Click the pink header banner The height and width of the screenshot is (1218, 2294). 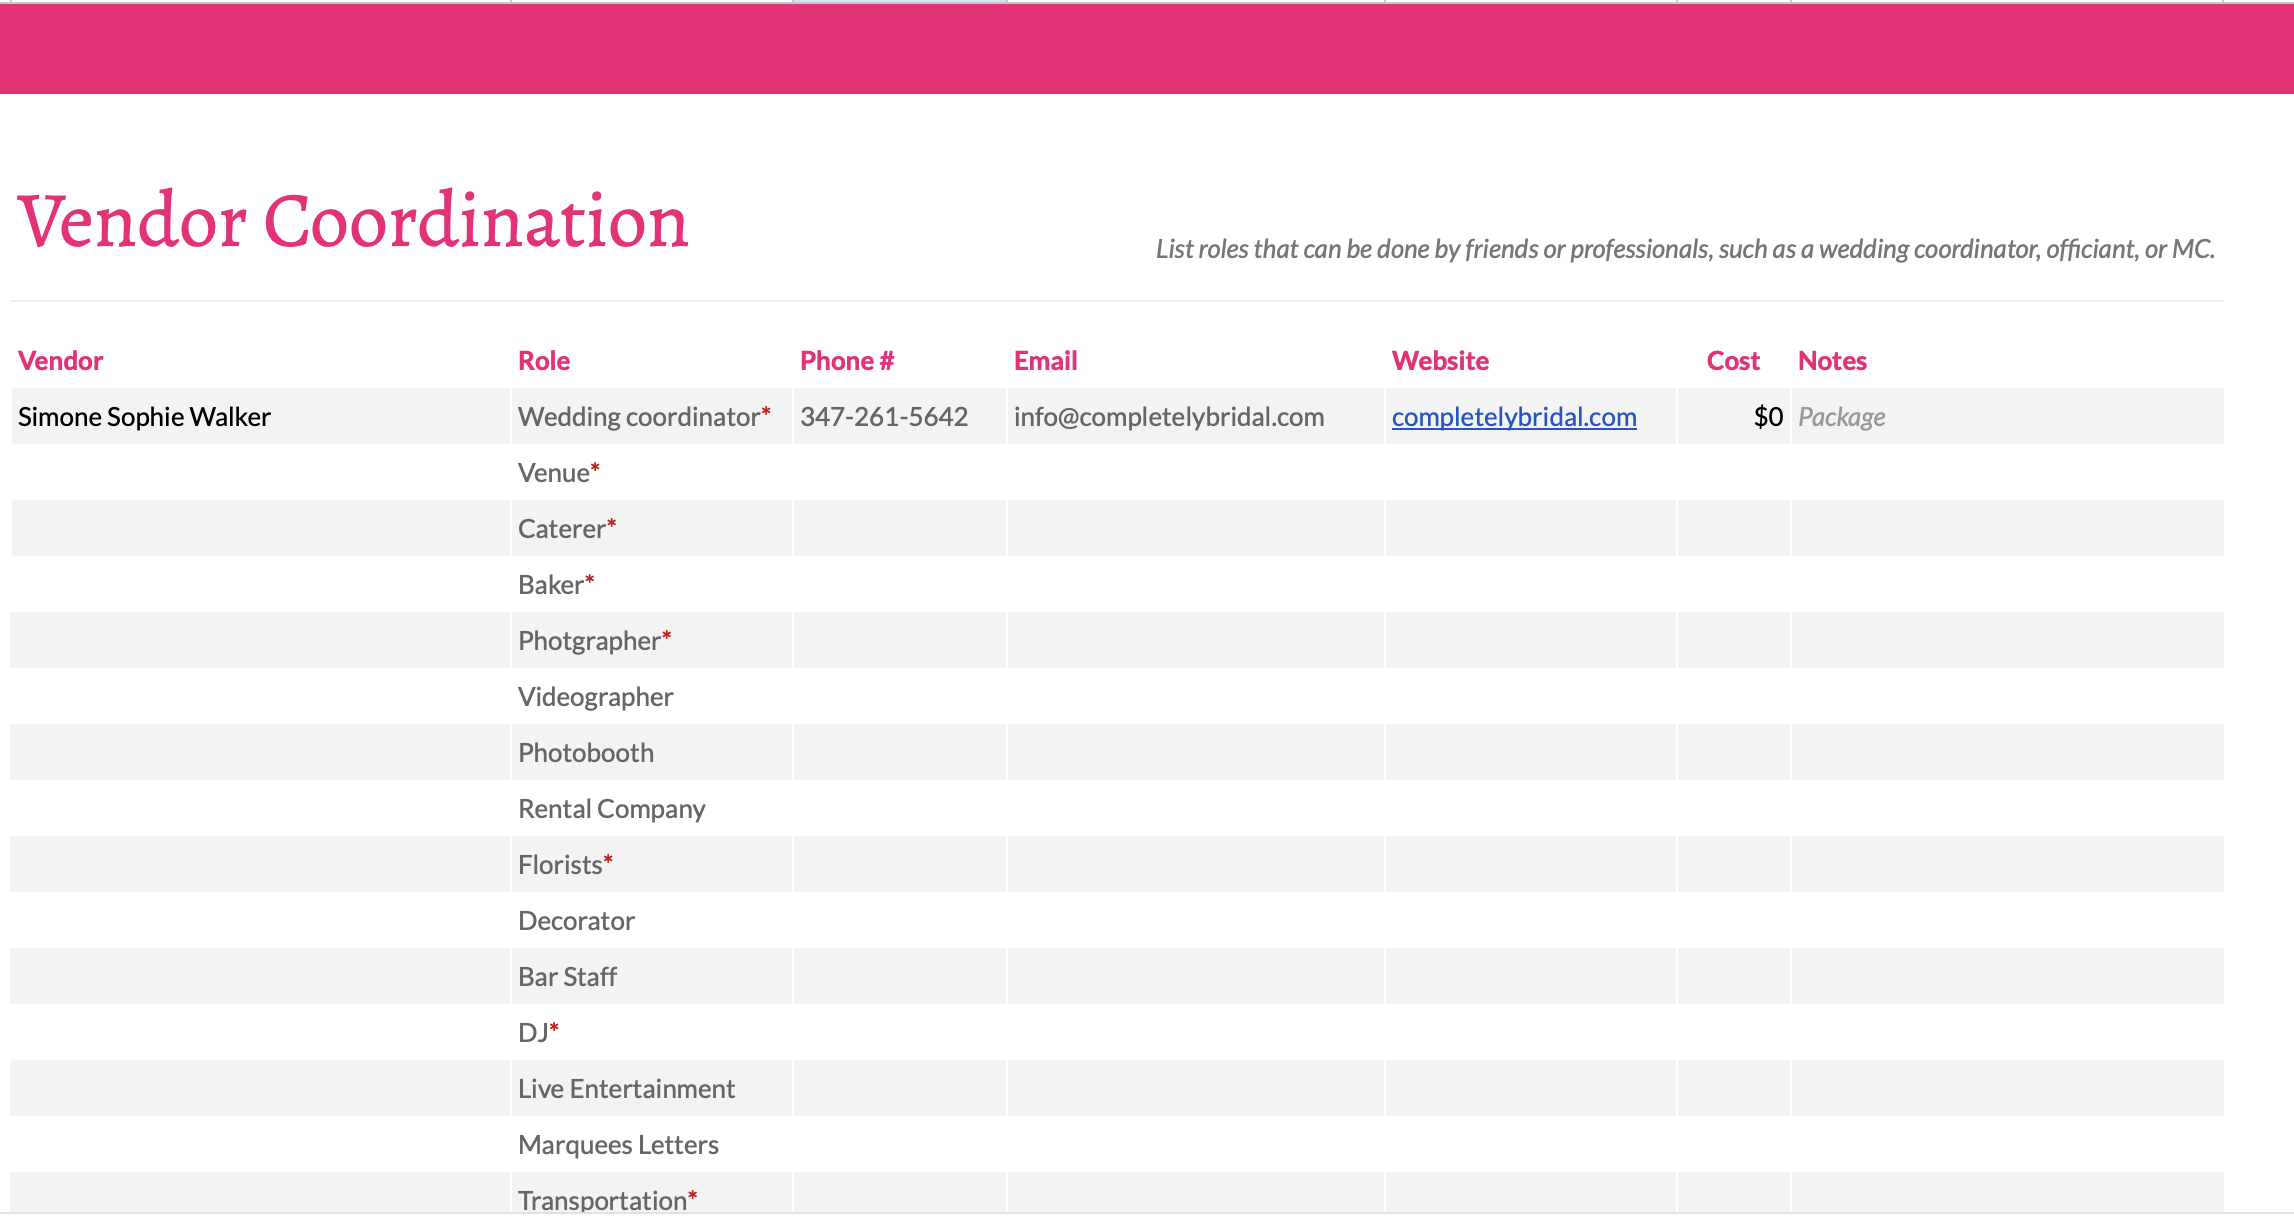[x=1146, y=49]
